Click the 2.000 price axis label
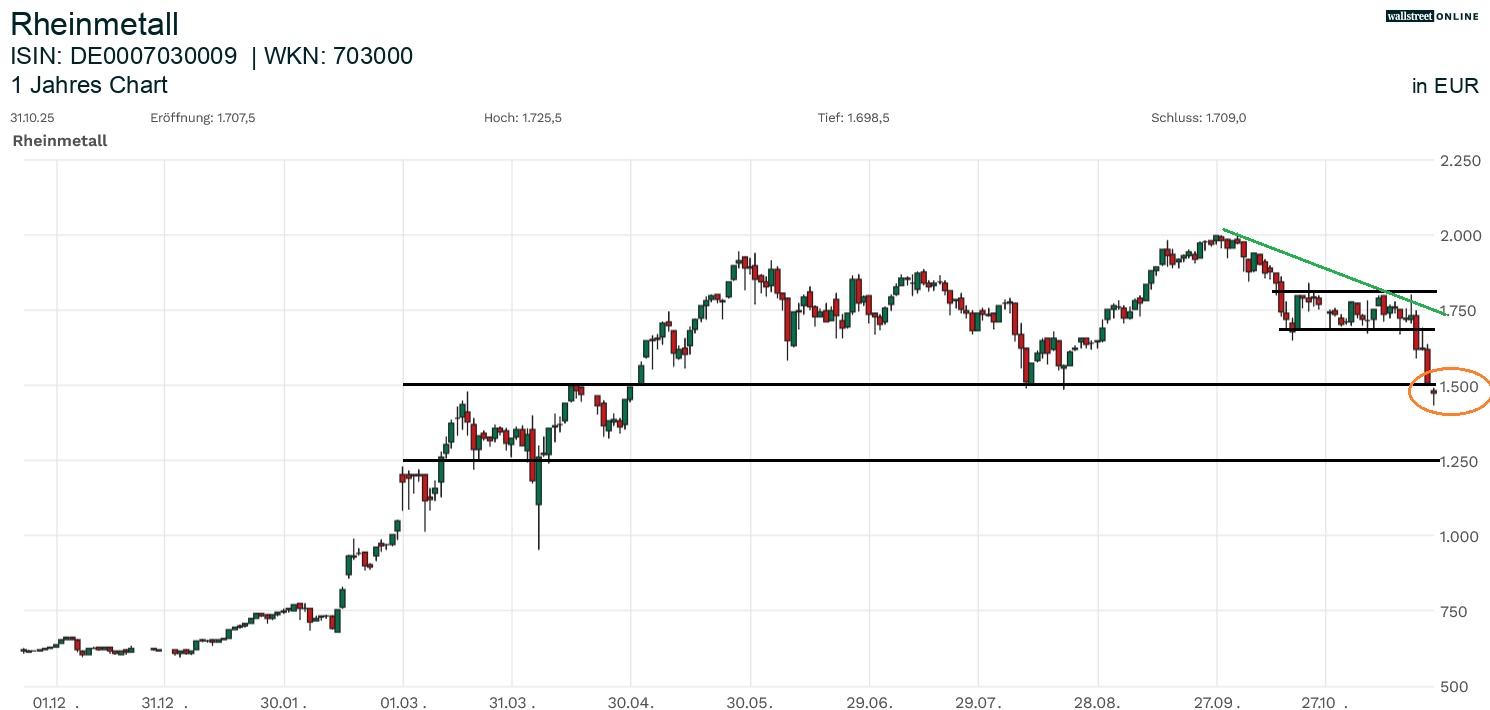 tap(1459, 236)
